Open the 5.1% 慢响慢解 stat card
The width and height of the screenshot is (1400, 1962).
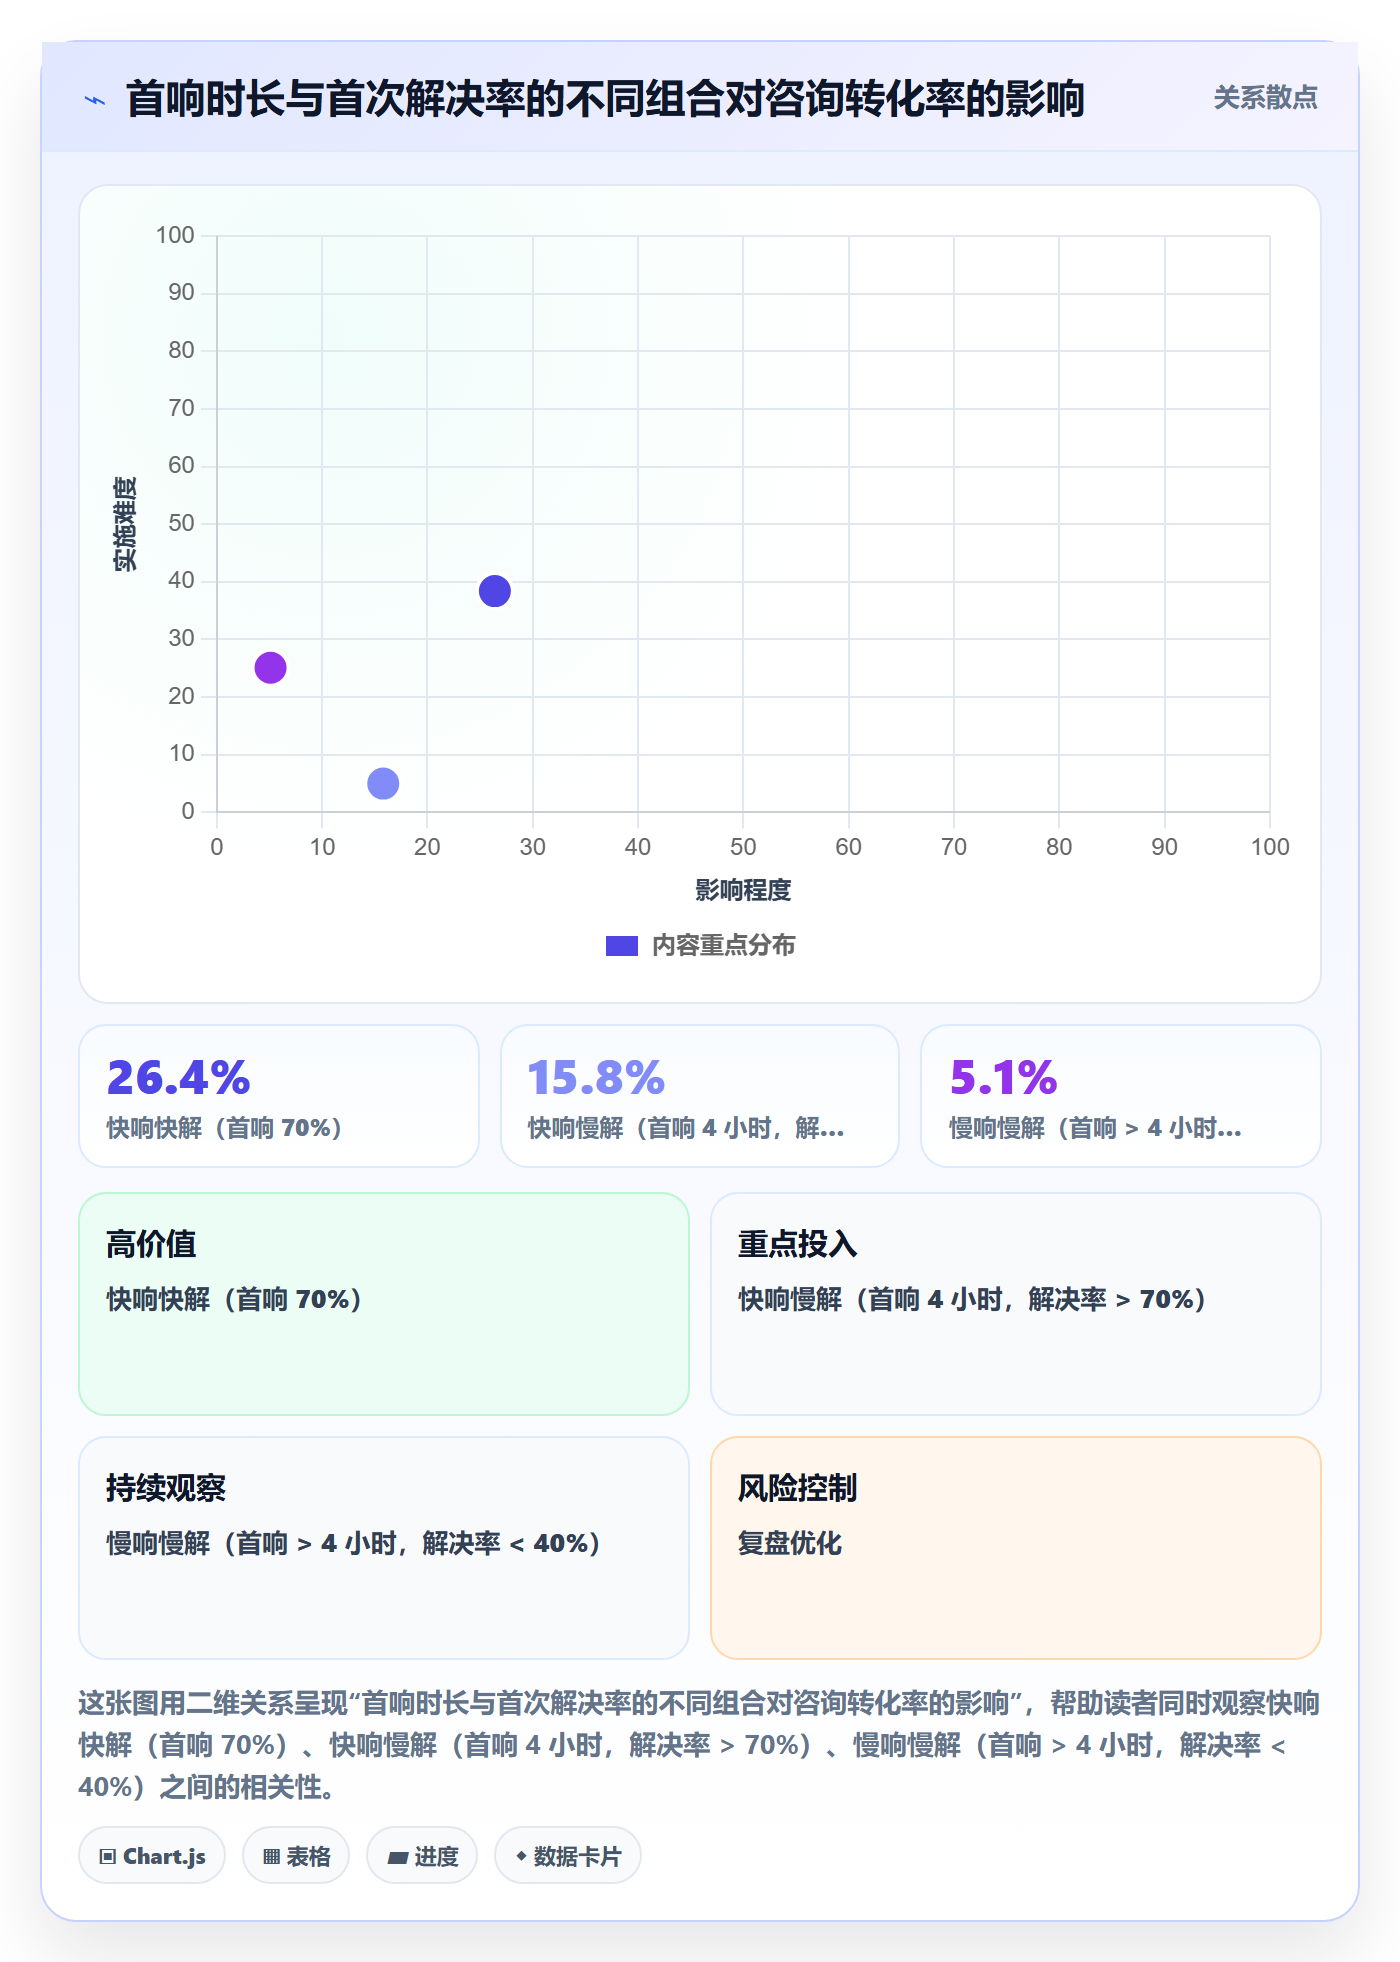[x=1121, y=1096]
